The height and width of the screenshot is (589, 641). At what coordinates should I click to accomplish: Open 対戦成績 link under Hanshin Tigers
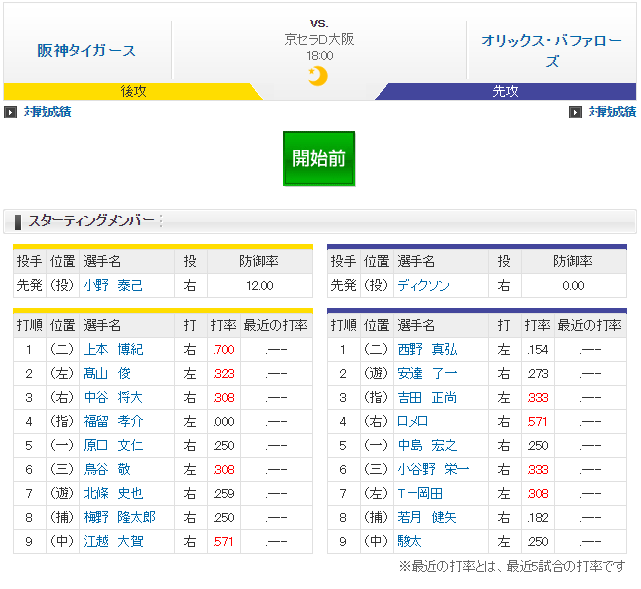coord(47,112)
